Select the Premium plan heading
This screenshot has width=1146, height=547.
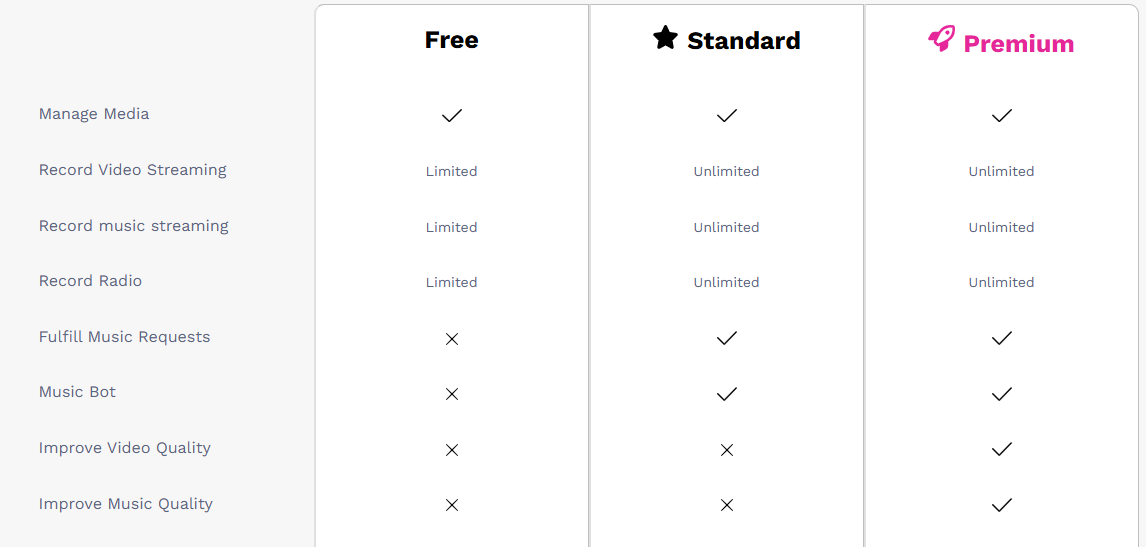click(x=1018, y=44)
